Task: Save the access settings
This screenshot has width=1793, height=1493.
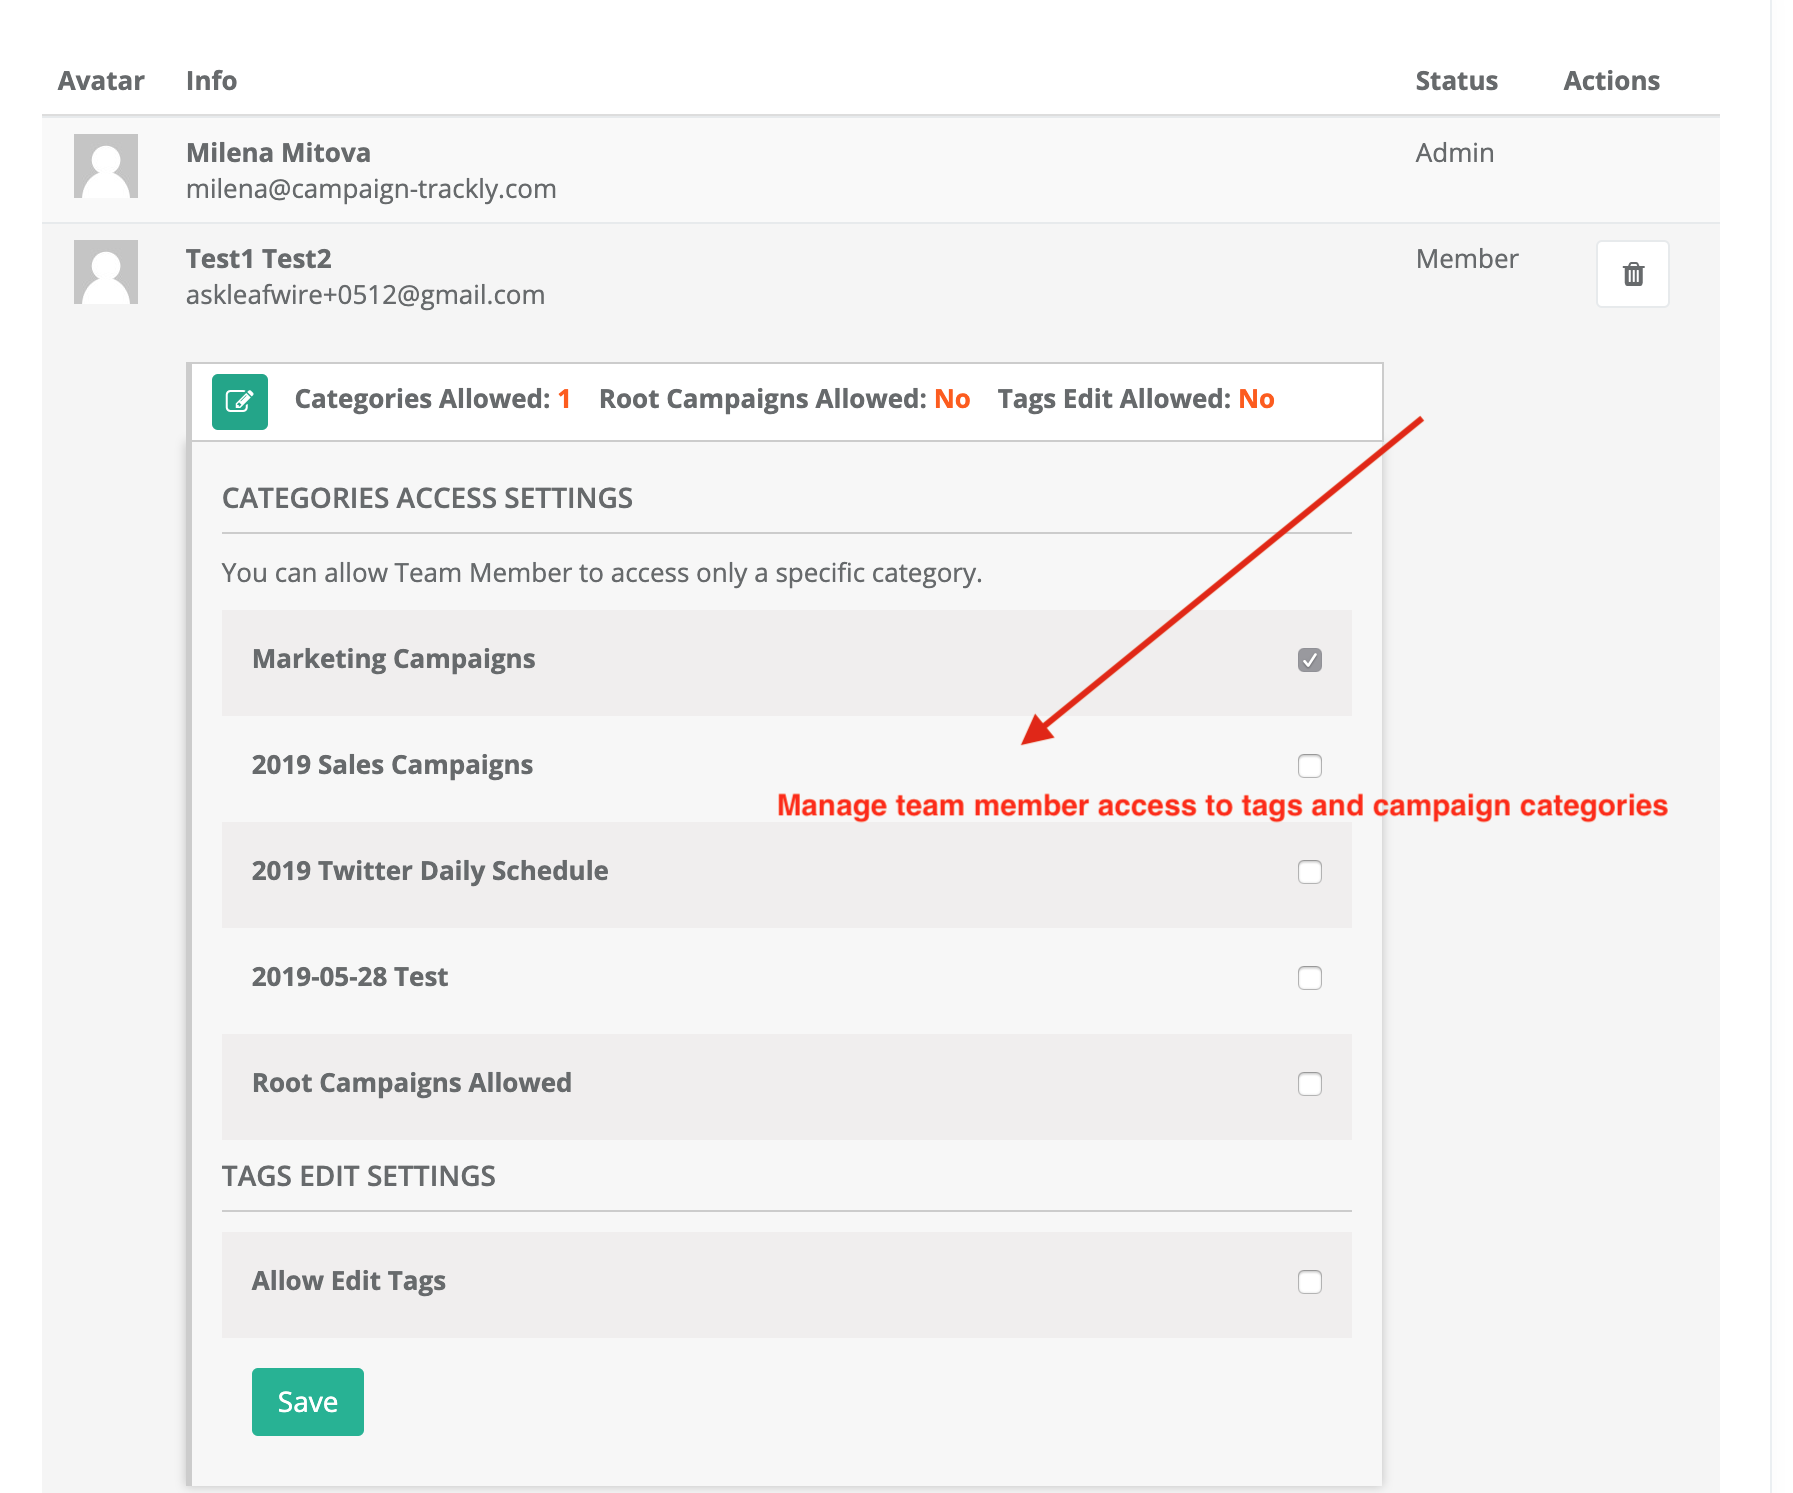Action: tap(308, 1402)
